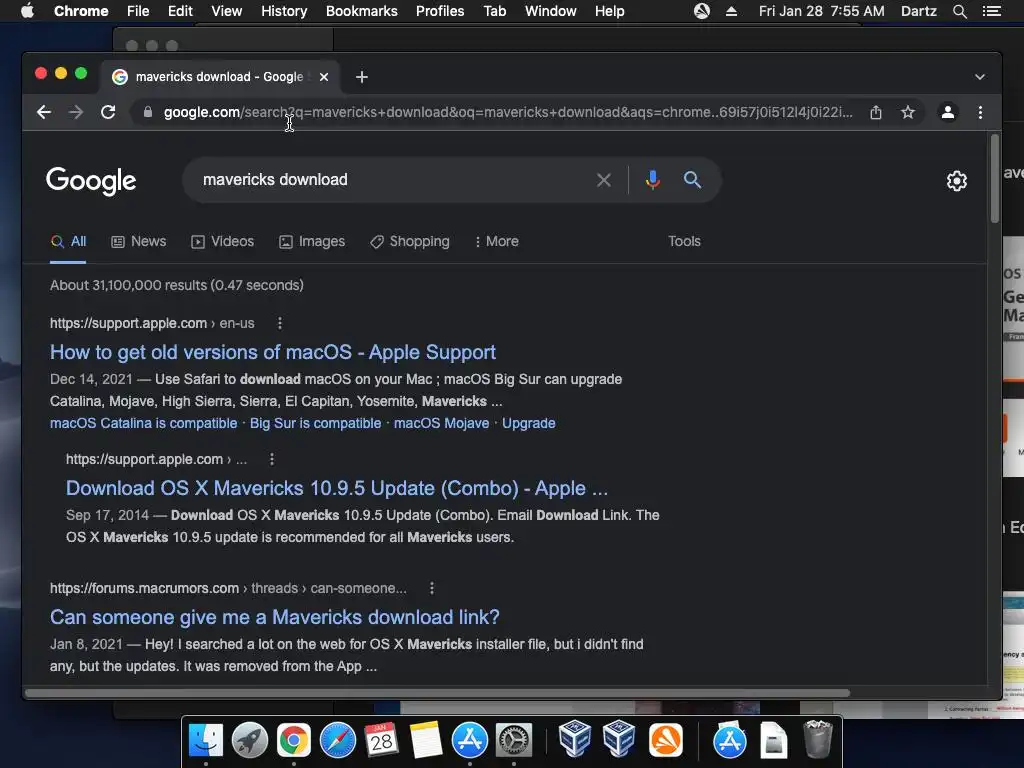Open options menu beside support.apple.com en-us result
This screenshot has height=768, width=1024.
[280, 323]
